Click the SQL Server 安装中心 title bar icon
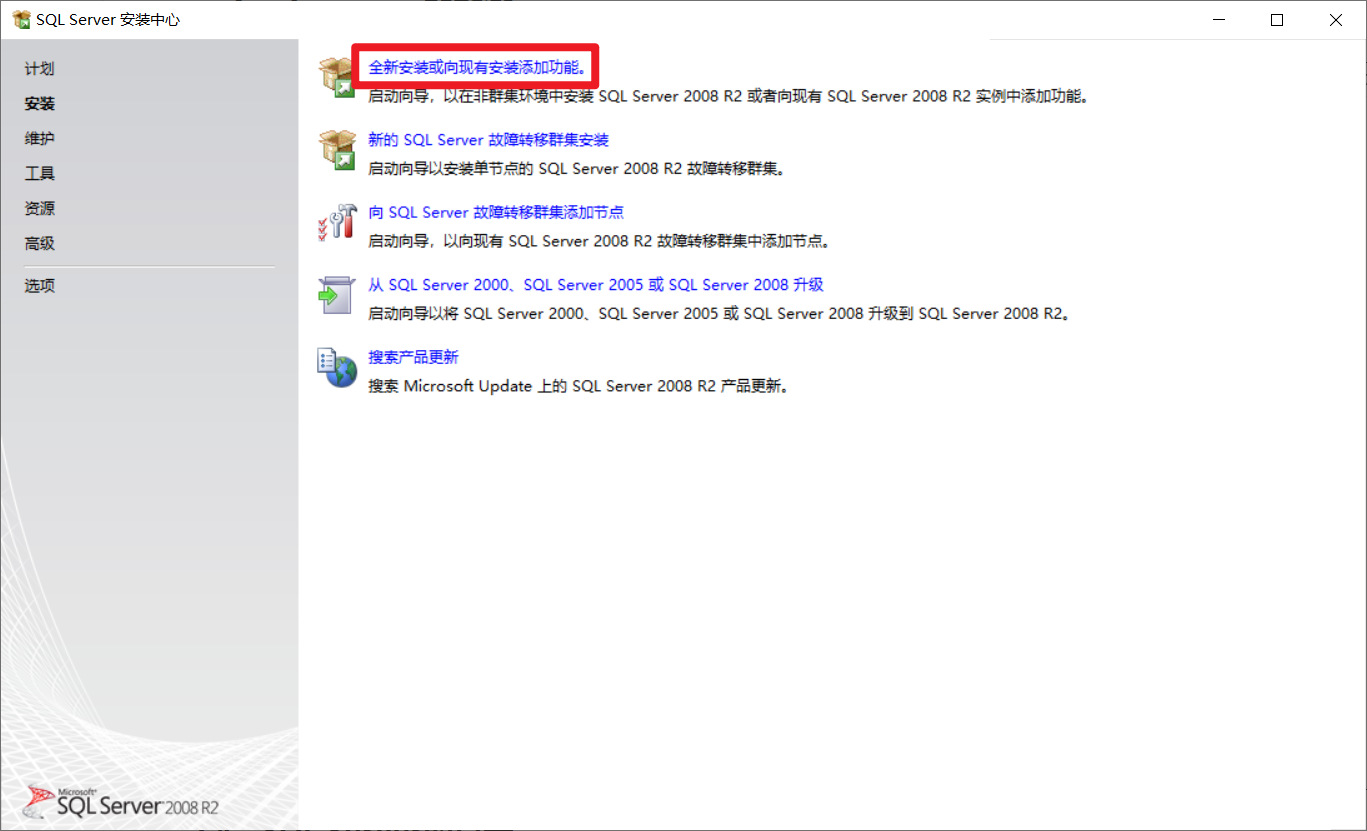This screenshot has width=1367, height=831. (21, 19)
